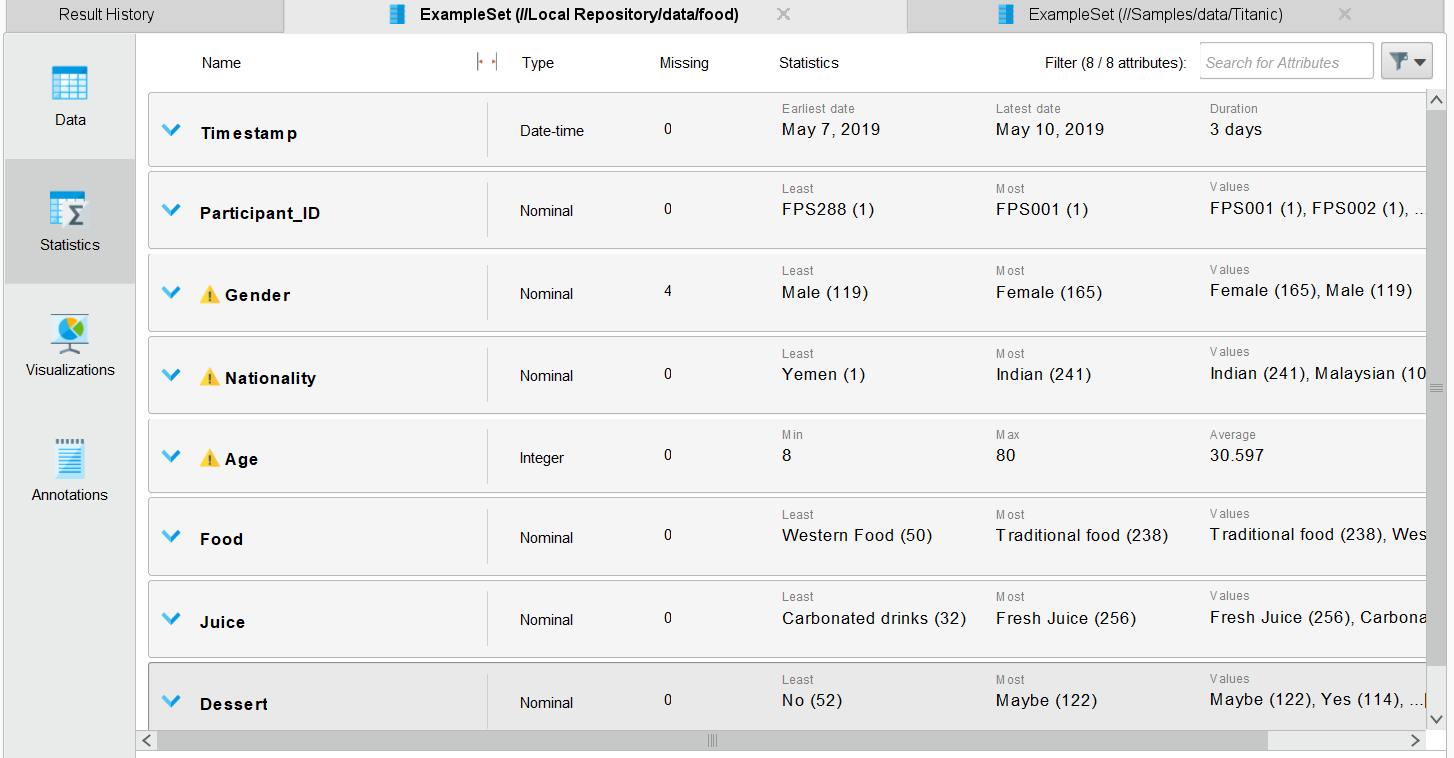
Task: Open the Visualizations view icon
Action: pyautogui.click(x=70, y=334)
